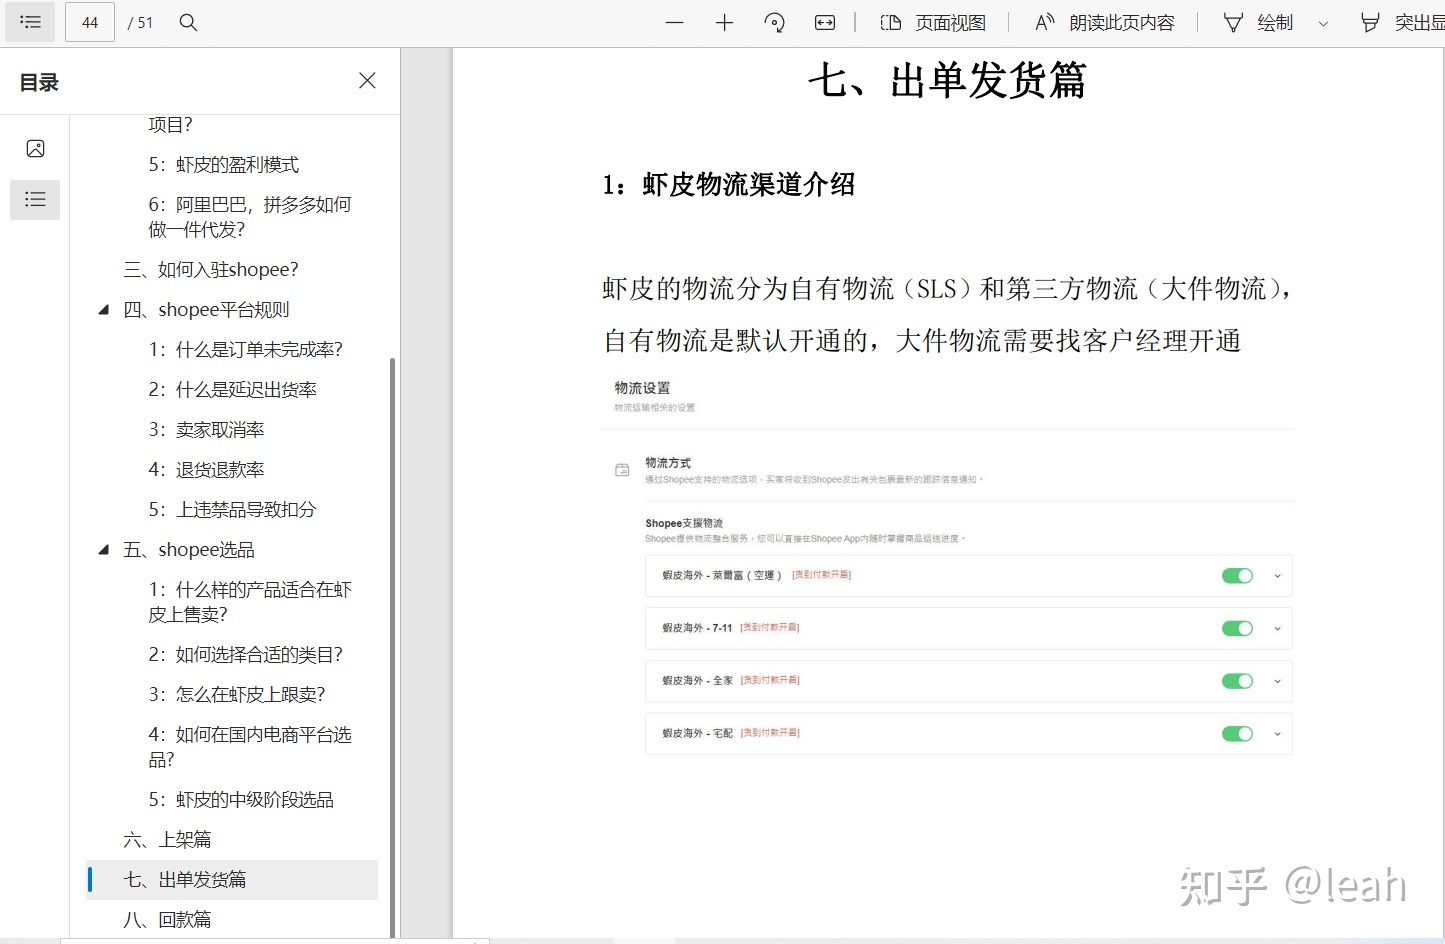The height and width of the screenshot is (944, 1445).
Task: Open 六、上架篇 in the outline
Action: coord(167,839)
